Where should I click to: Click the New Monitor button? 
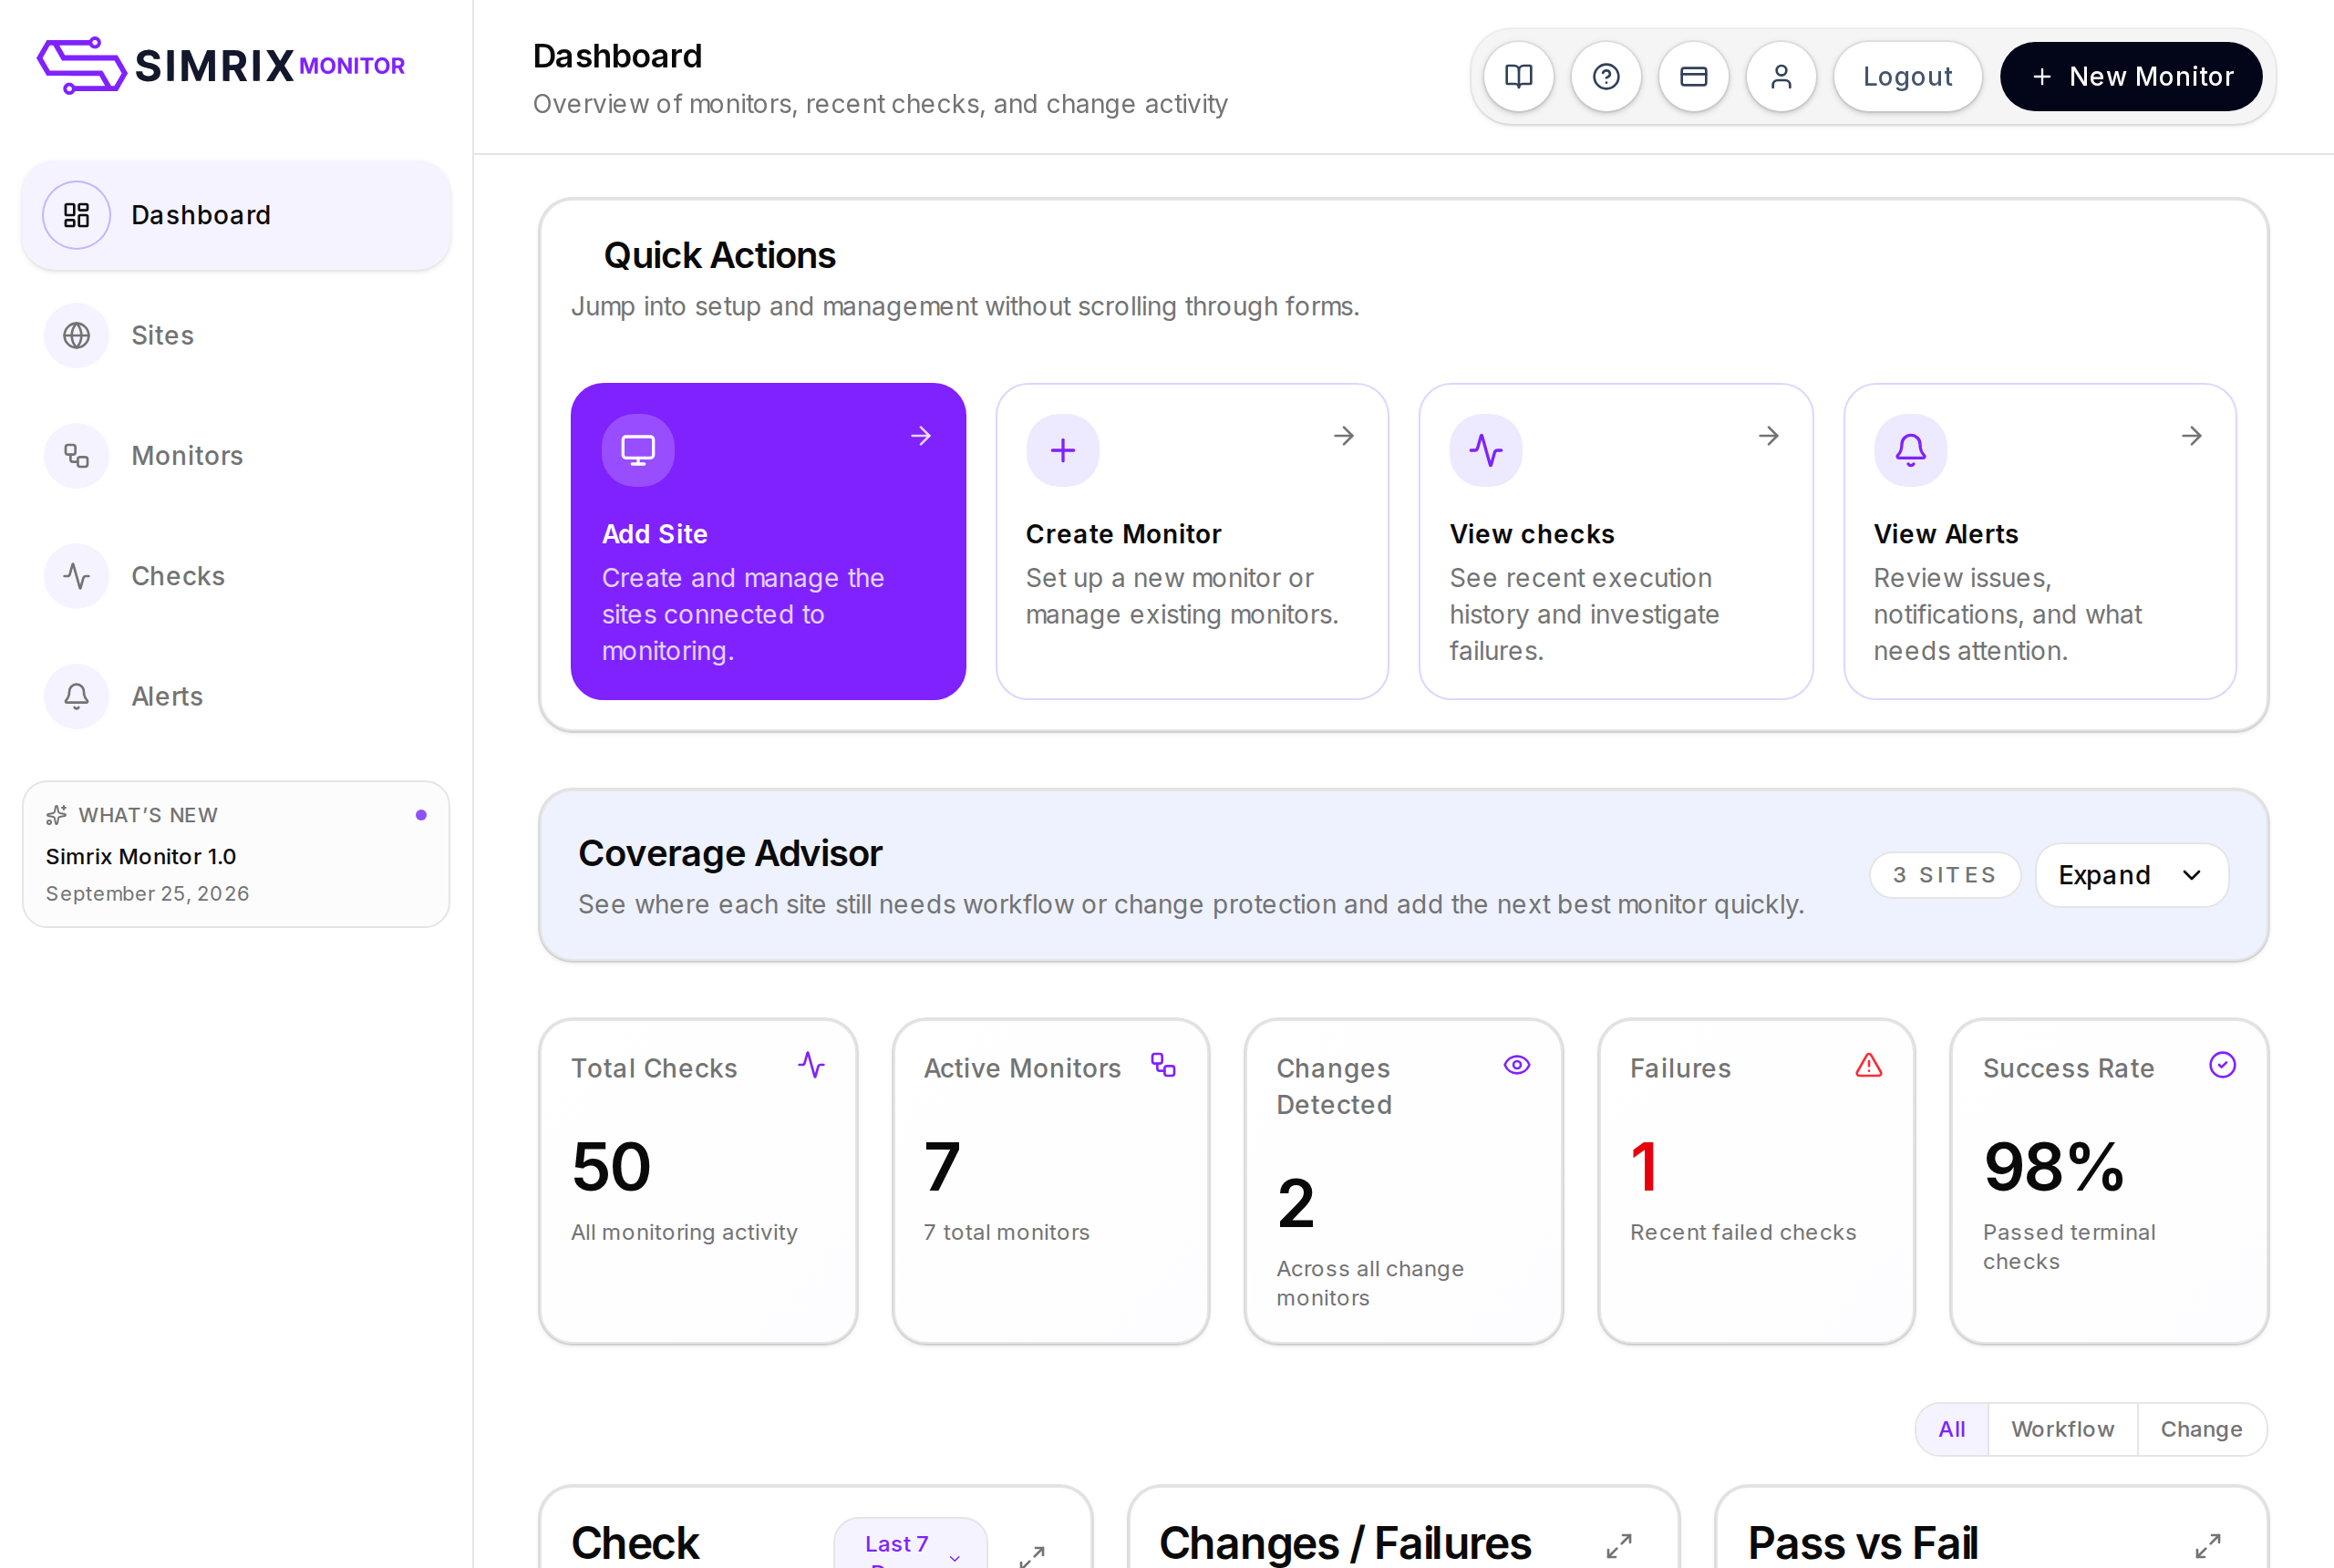point(2131,76)
